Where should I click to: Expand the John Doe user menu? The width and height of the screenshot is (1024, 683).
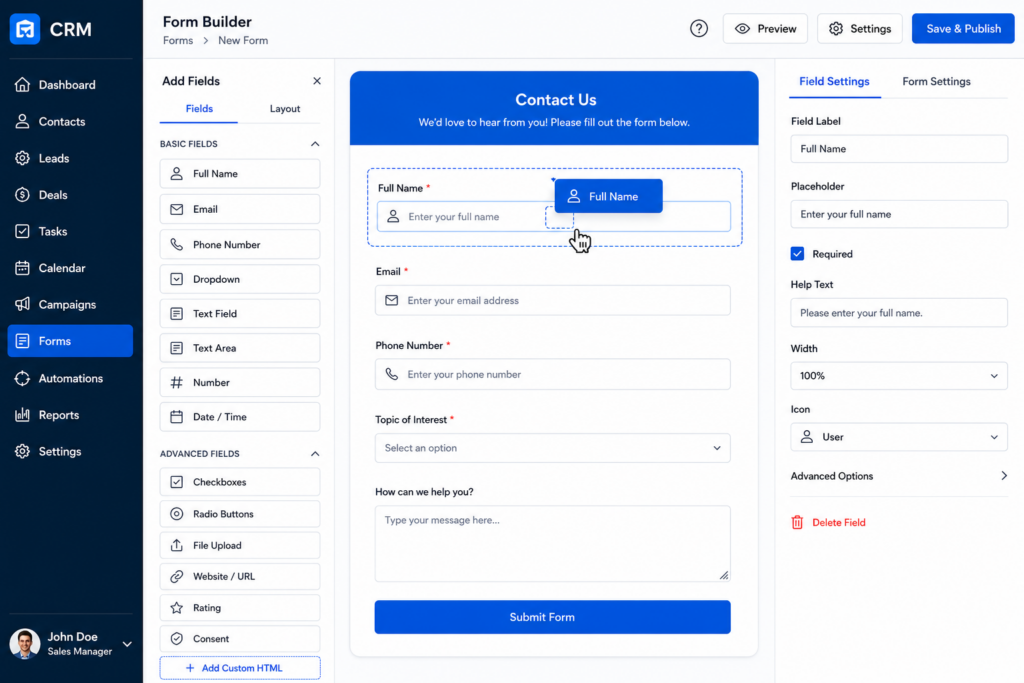point(127,644)
